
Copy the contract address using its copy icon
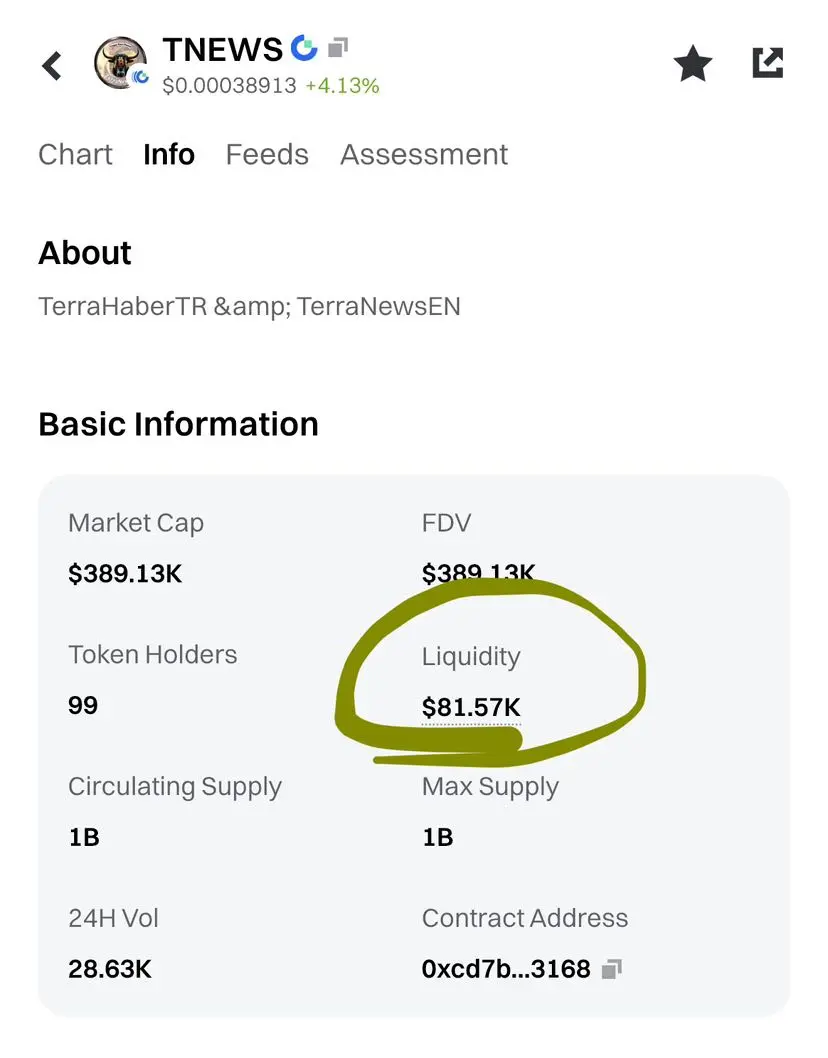[612, 968]
